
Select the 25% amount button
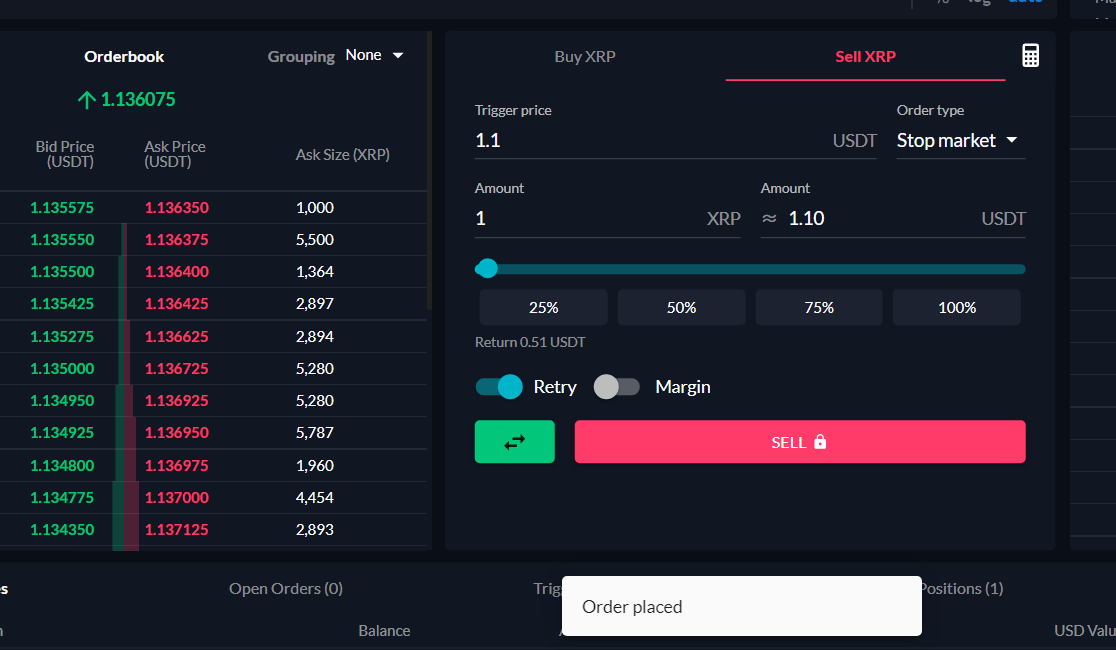pyautogui.click(x=543, y=307)
